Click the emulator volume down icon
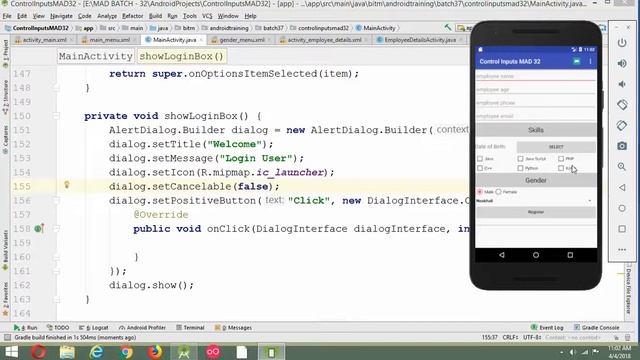The width and height of the screenshot is (640, 360). point(622,84)
